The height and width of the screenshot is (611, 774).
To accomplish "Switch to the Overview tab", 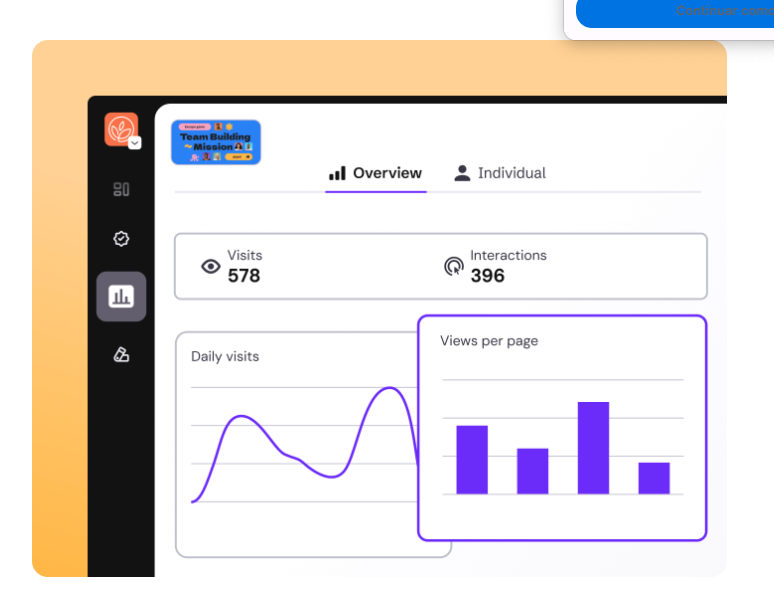I will click(376, 173).
